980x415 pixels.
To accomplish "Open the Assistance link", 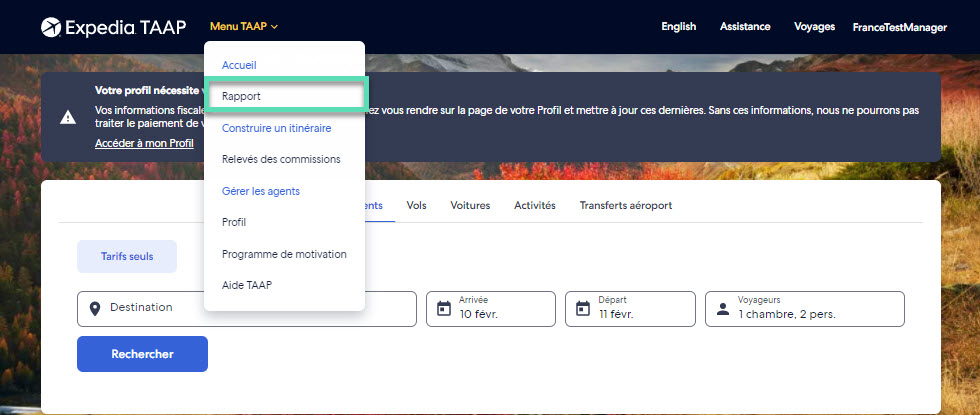I will point(745,26).
